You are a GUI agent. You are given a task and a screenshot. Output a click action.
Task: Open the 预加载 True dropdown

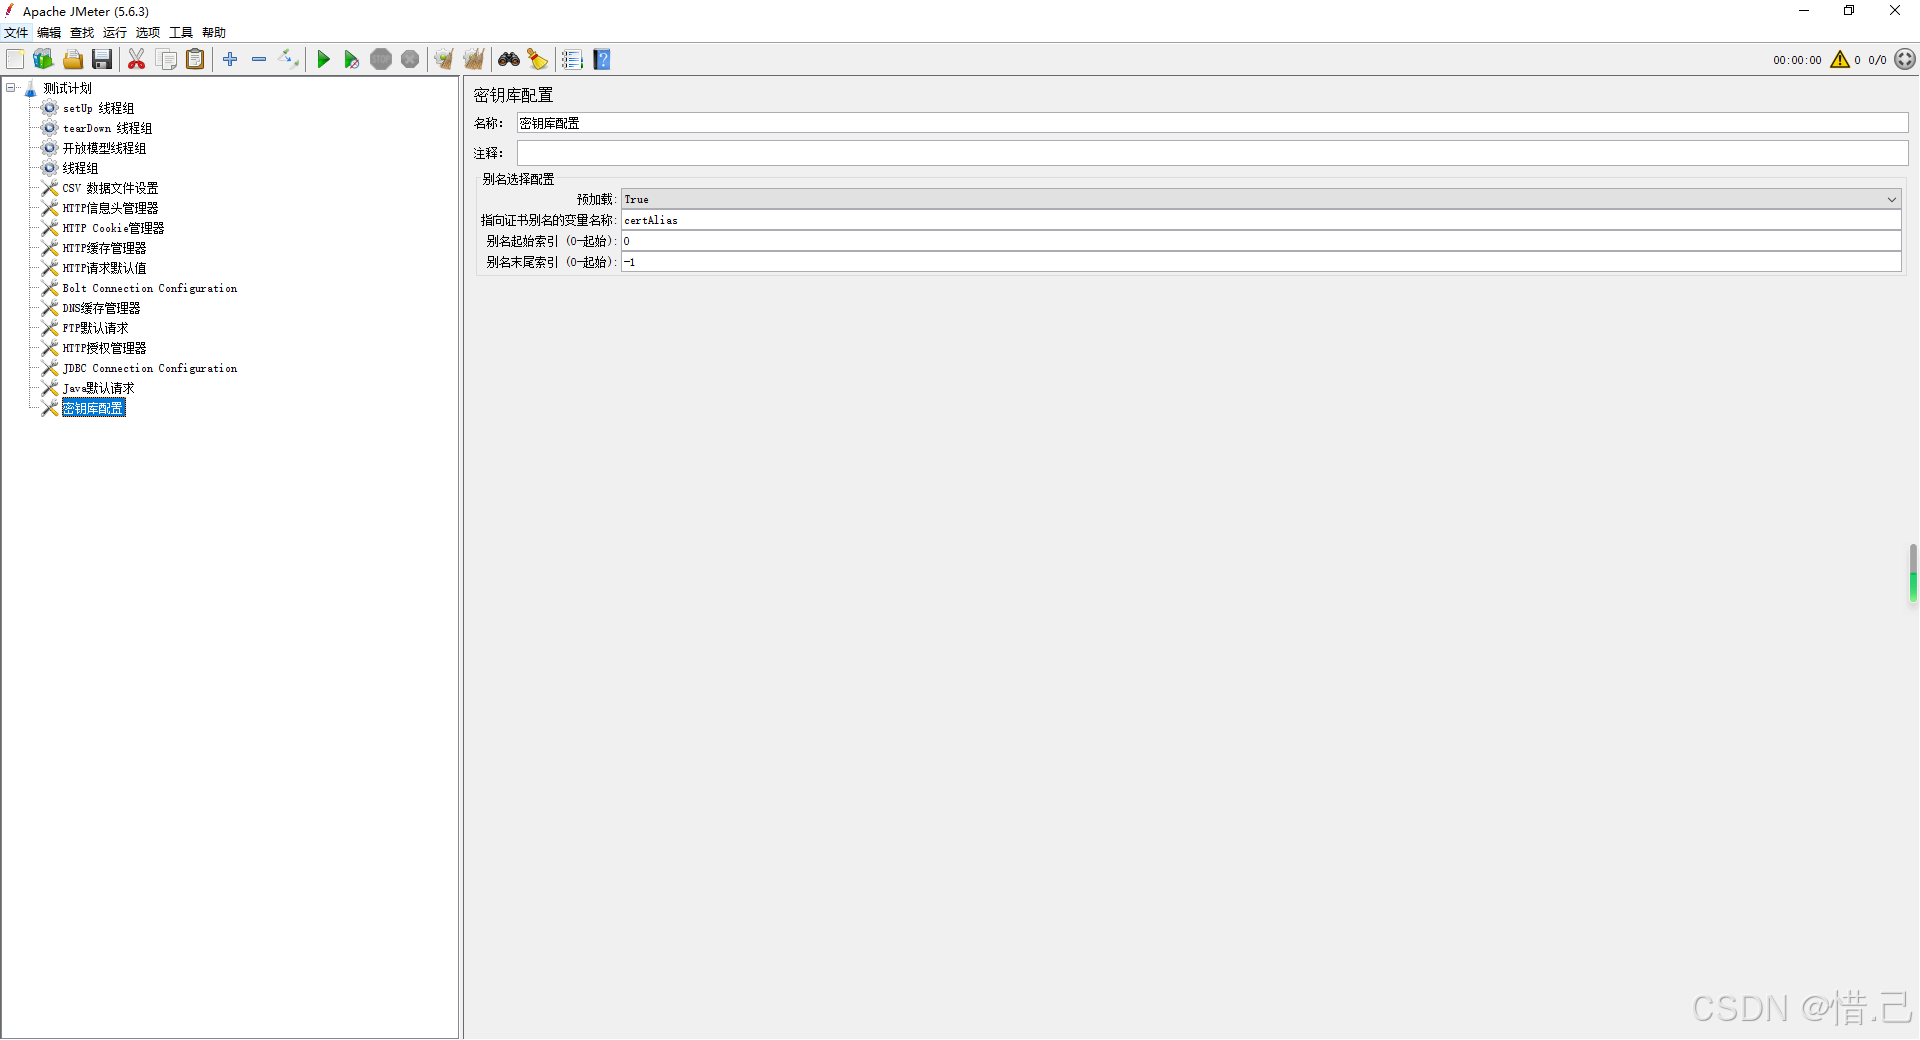(x=1261, y=199)
